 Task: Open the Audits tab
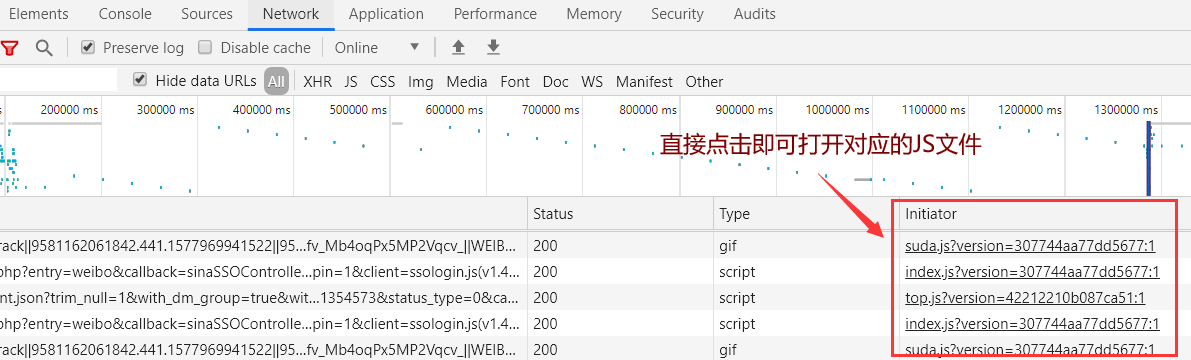754,14
